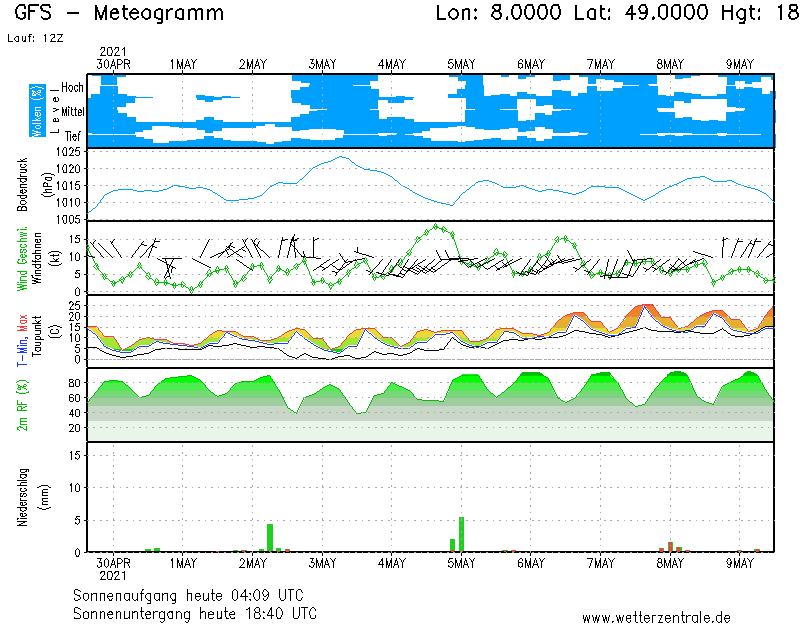Click the highest point of the wind speed curve
The width and height of the screenshot is (800, 625).
tap(436, 226)
